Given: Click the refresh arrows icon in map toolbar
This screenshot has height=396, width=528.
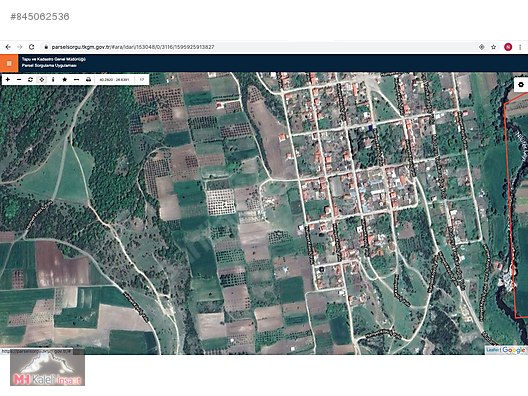Looking at the screenshot, I should (x=30, y=80).
